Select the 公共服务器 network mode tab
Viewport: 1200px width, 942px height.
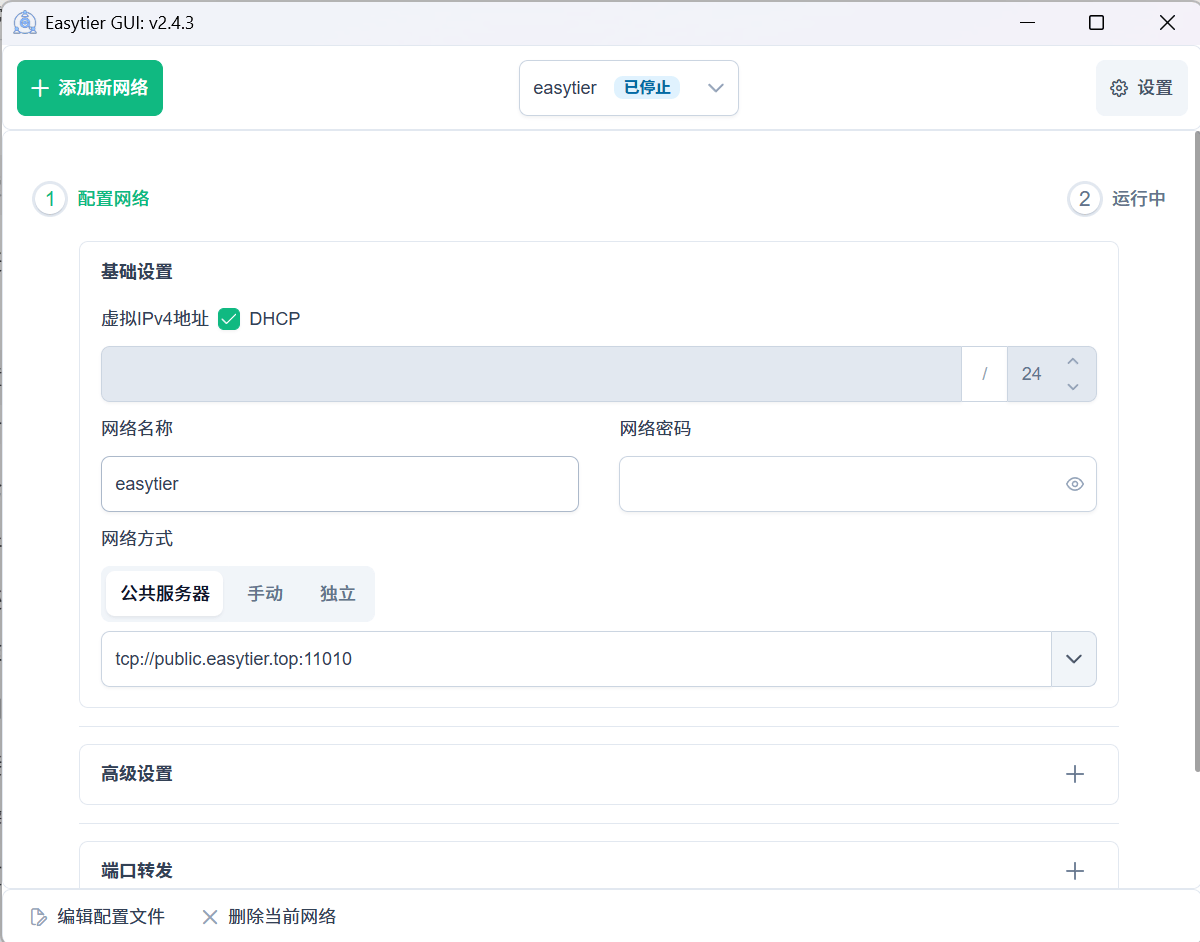(165, 594)
